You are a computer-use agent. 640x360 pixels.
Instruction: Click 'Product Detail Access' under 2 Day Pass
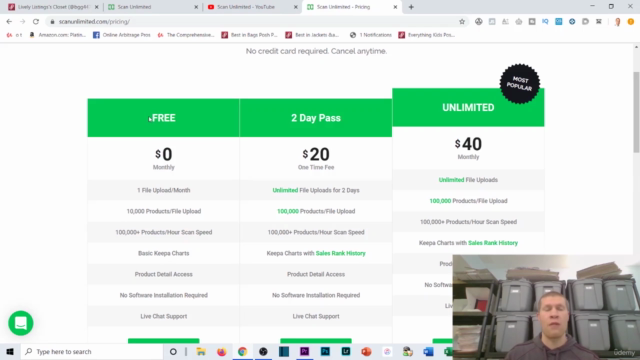(316, 274)
